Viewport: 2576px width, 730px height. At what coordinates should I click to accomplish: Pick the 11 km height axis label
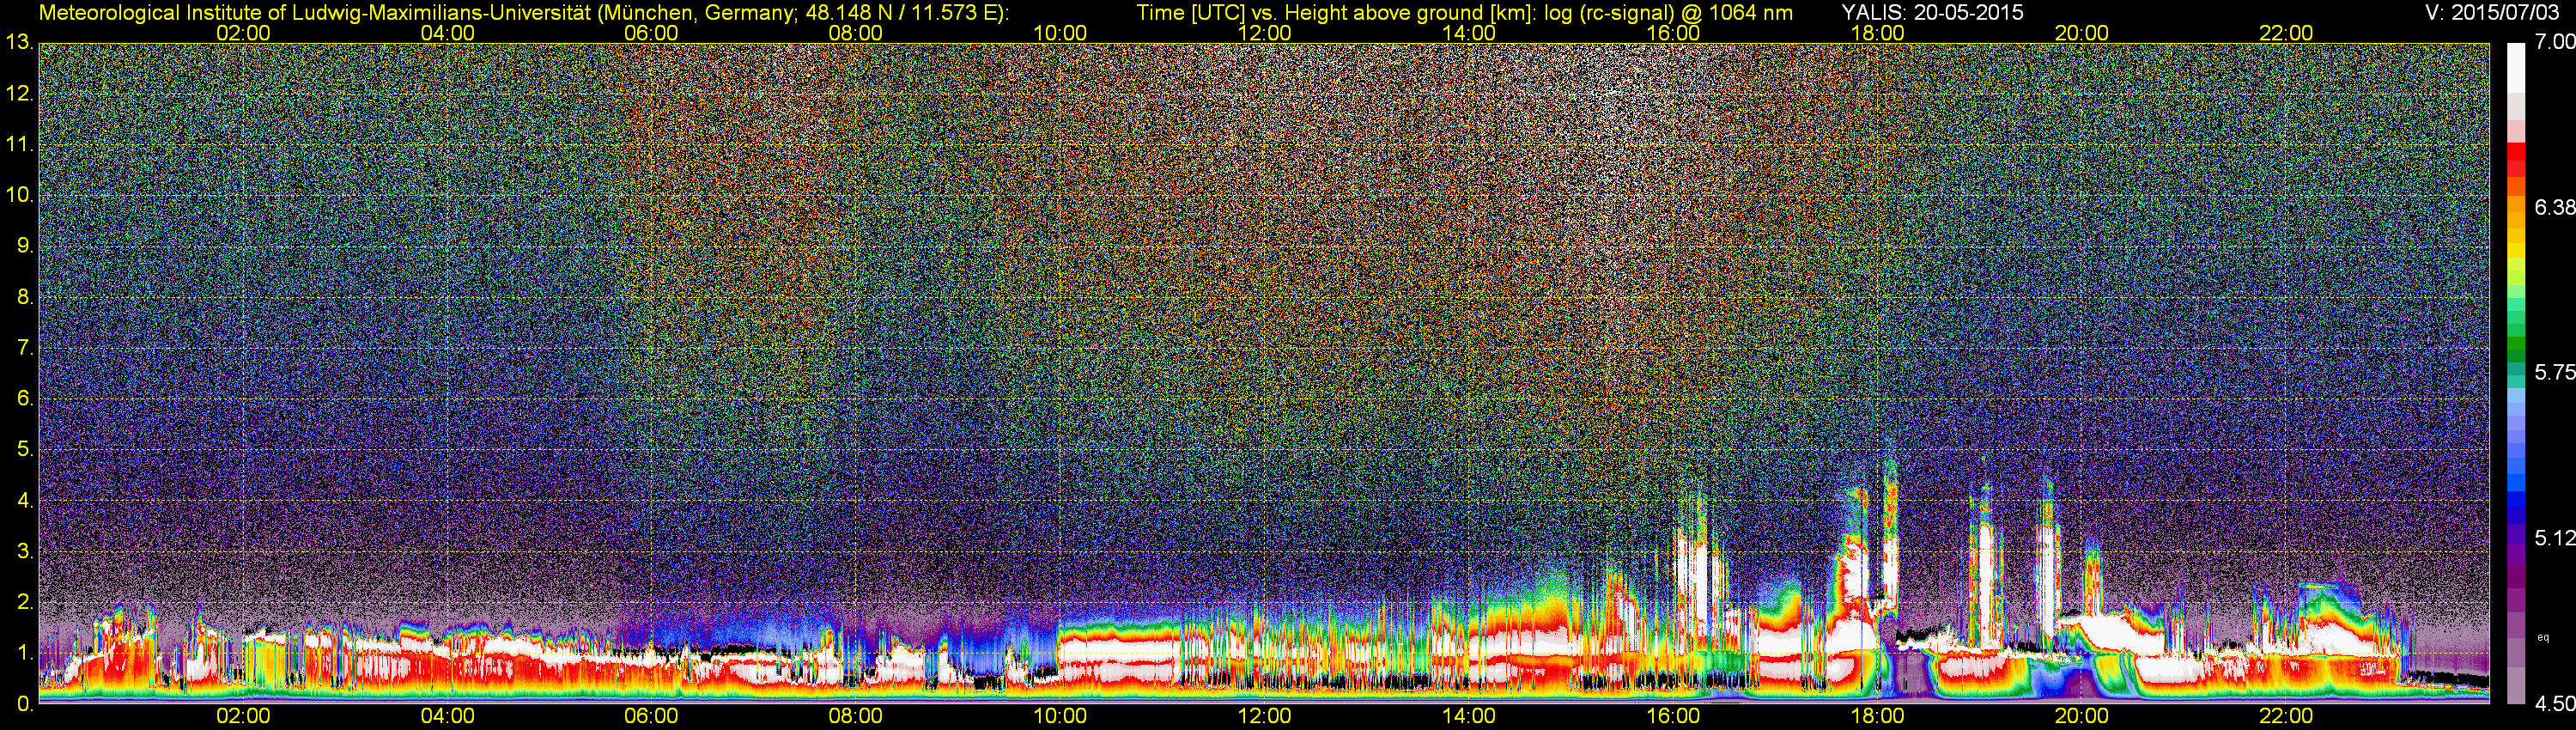click(19, 145)
